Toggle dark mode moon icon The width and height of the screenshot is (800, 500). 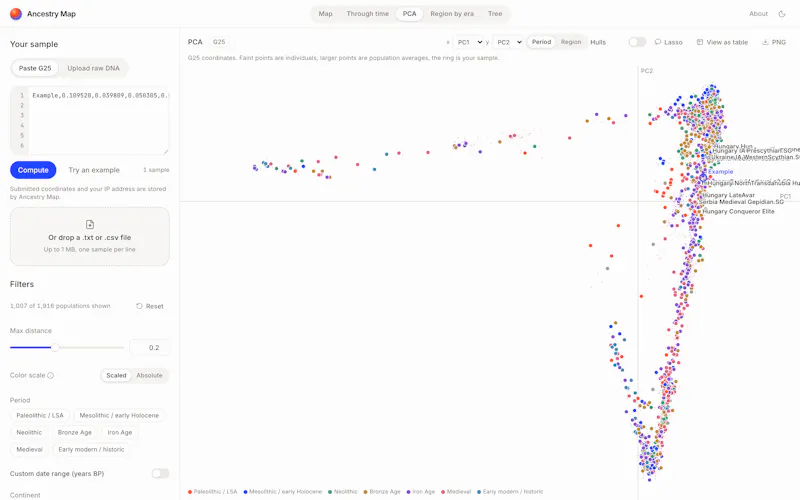point(782,14)
